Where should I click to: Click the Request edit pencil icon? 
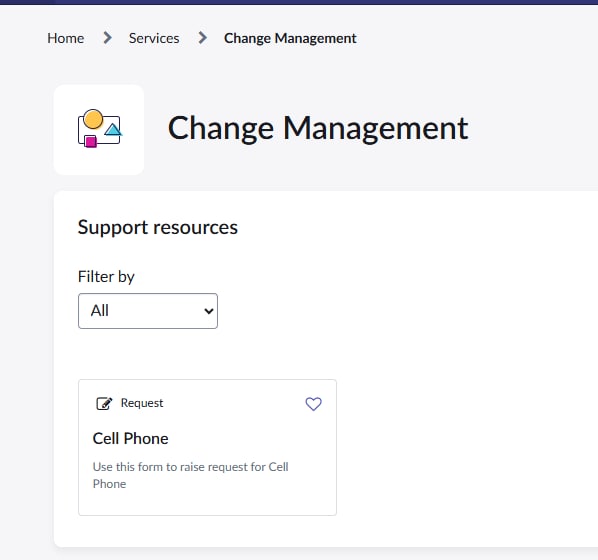[104, 403]
